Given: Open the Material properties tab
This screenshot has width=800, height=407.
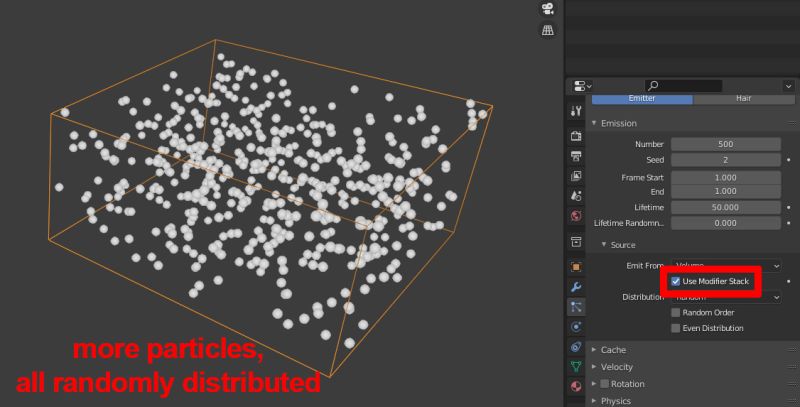Looking at the screenshot, I should click(576, 386).
